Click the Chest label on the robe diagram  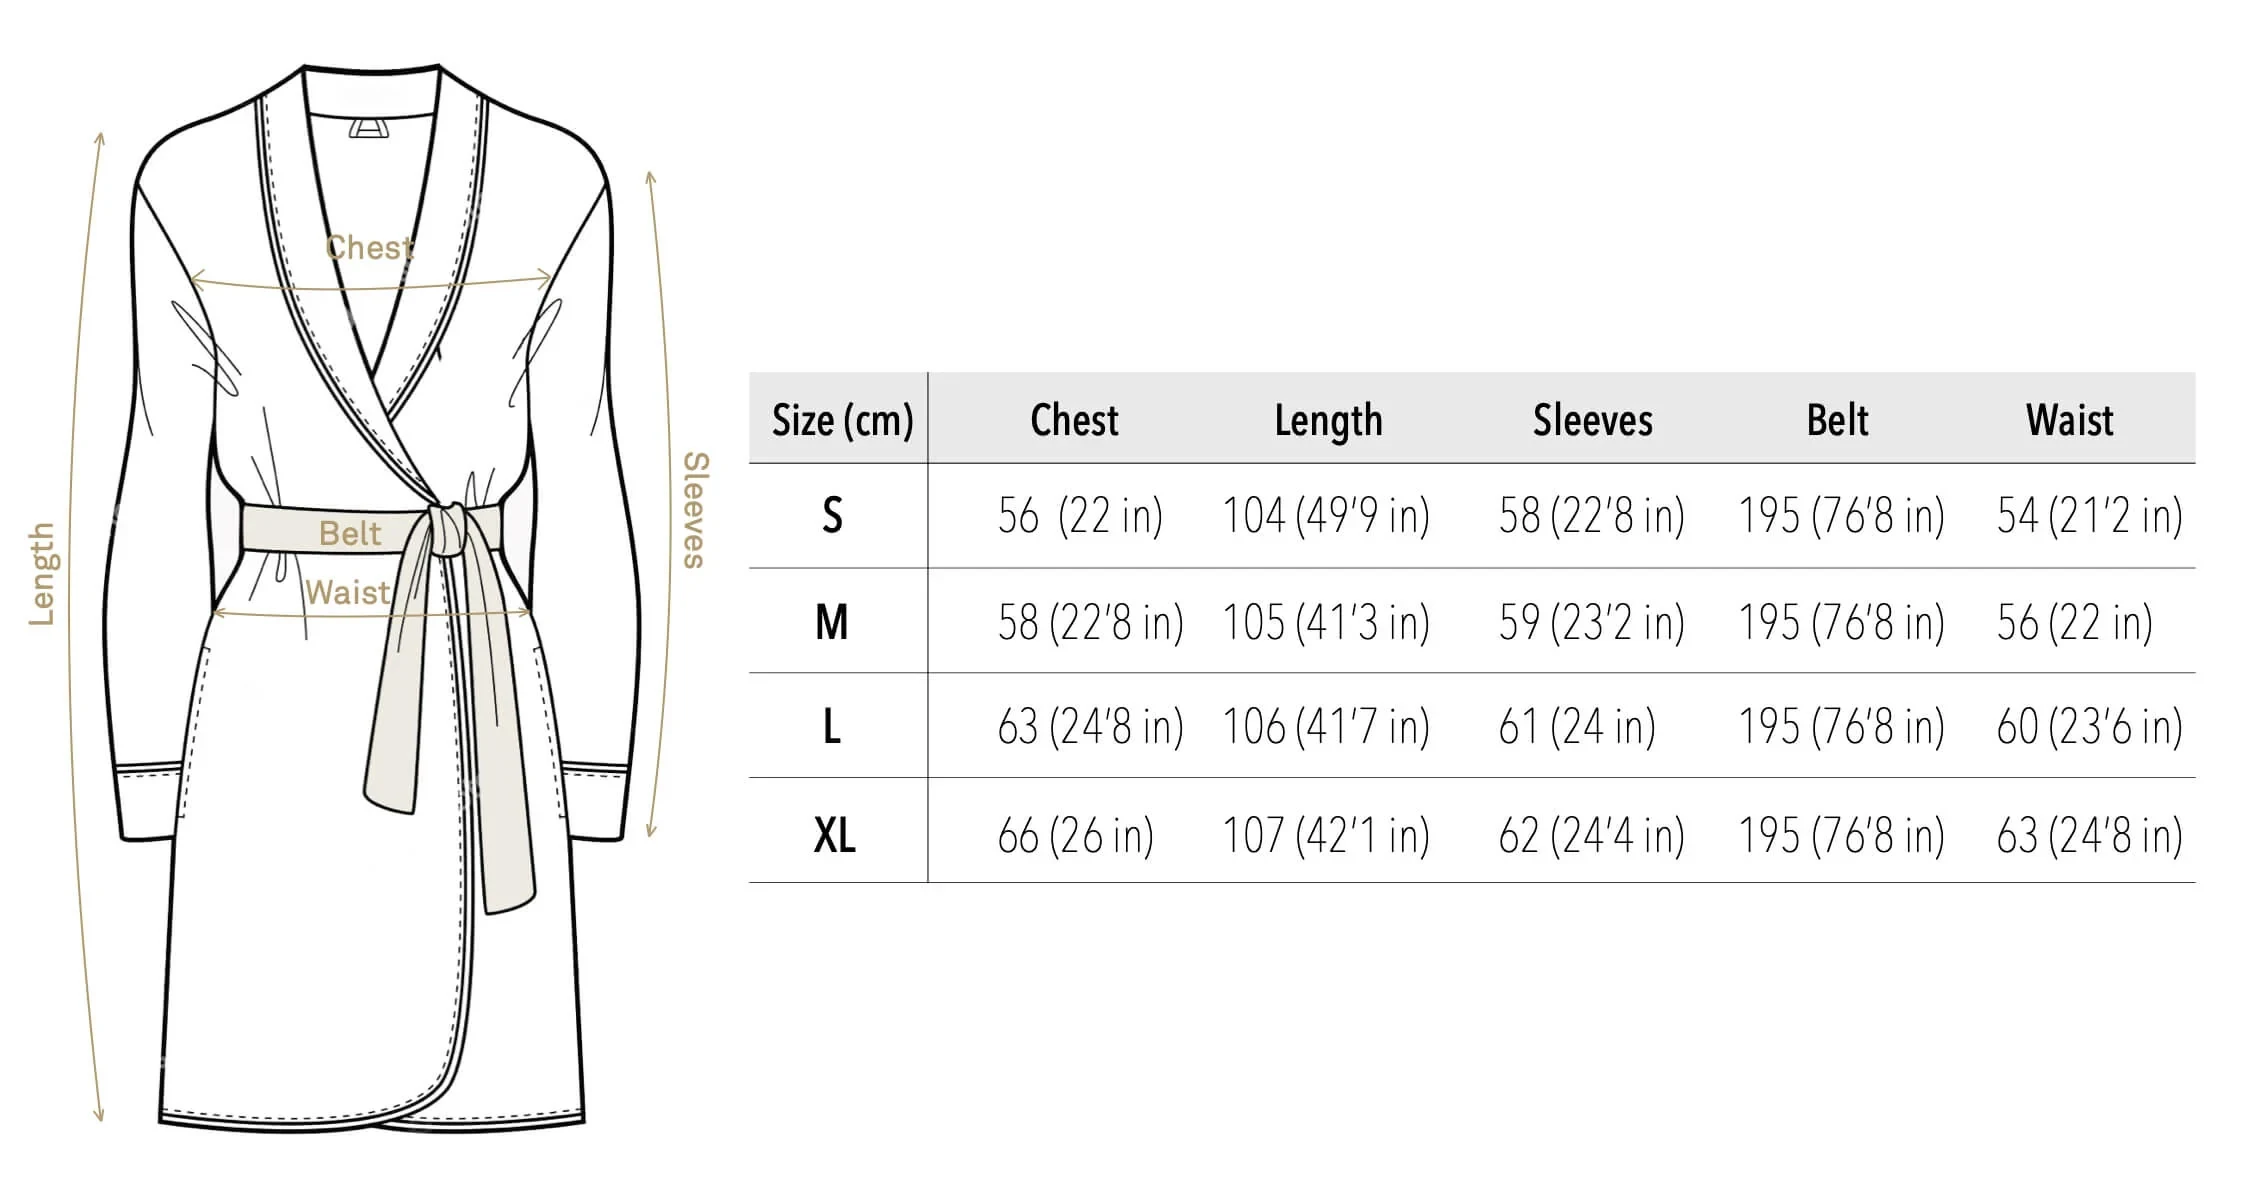coord(369,247)
